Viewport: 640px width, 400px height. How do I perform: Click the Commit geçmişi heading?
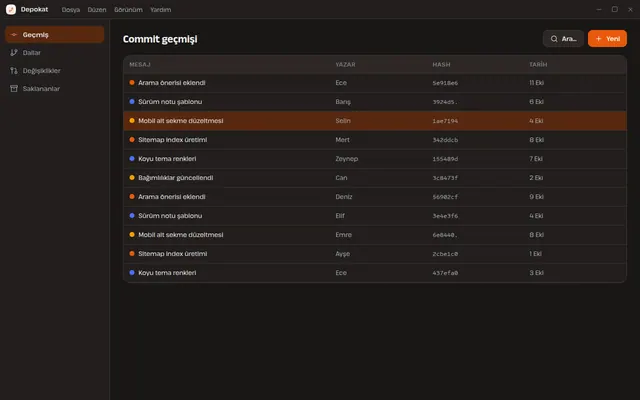[x=160, y=39]
